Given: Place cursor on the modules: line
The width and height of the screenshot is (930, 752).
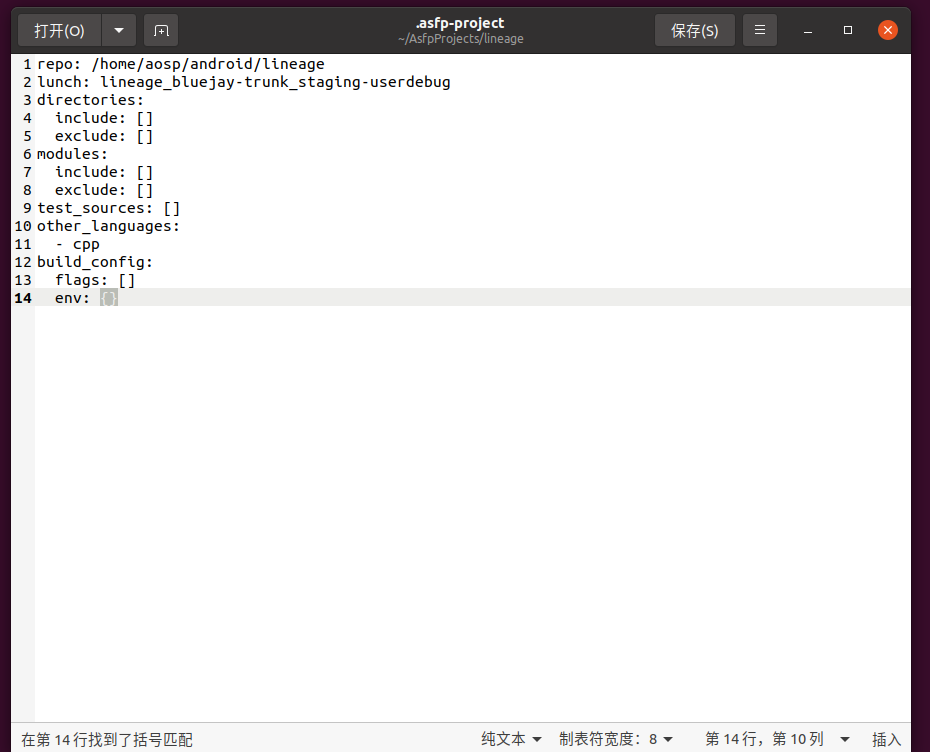Looking at the screenshot, I should point(72,154).
